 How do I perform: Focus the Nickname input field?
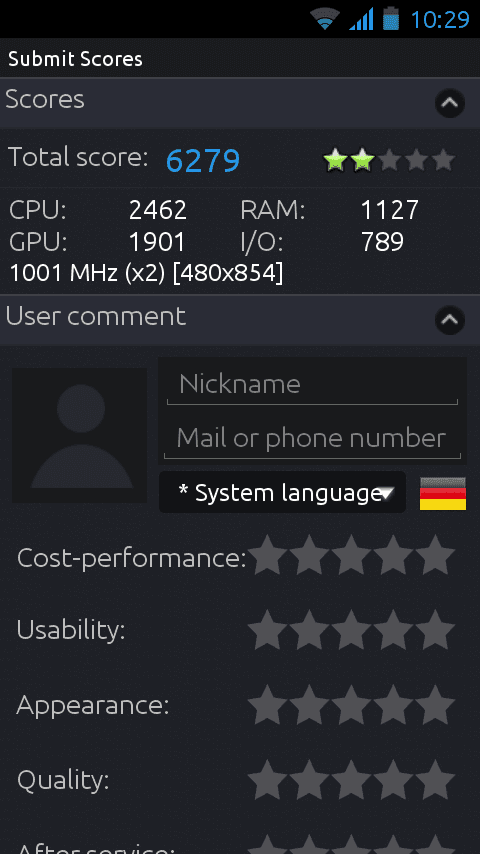312,385
